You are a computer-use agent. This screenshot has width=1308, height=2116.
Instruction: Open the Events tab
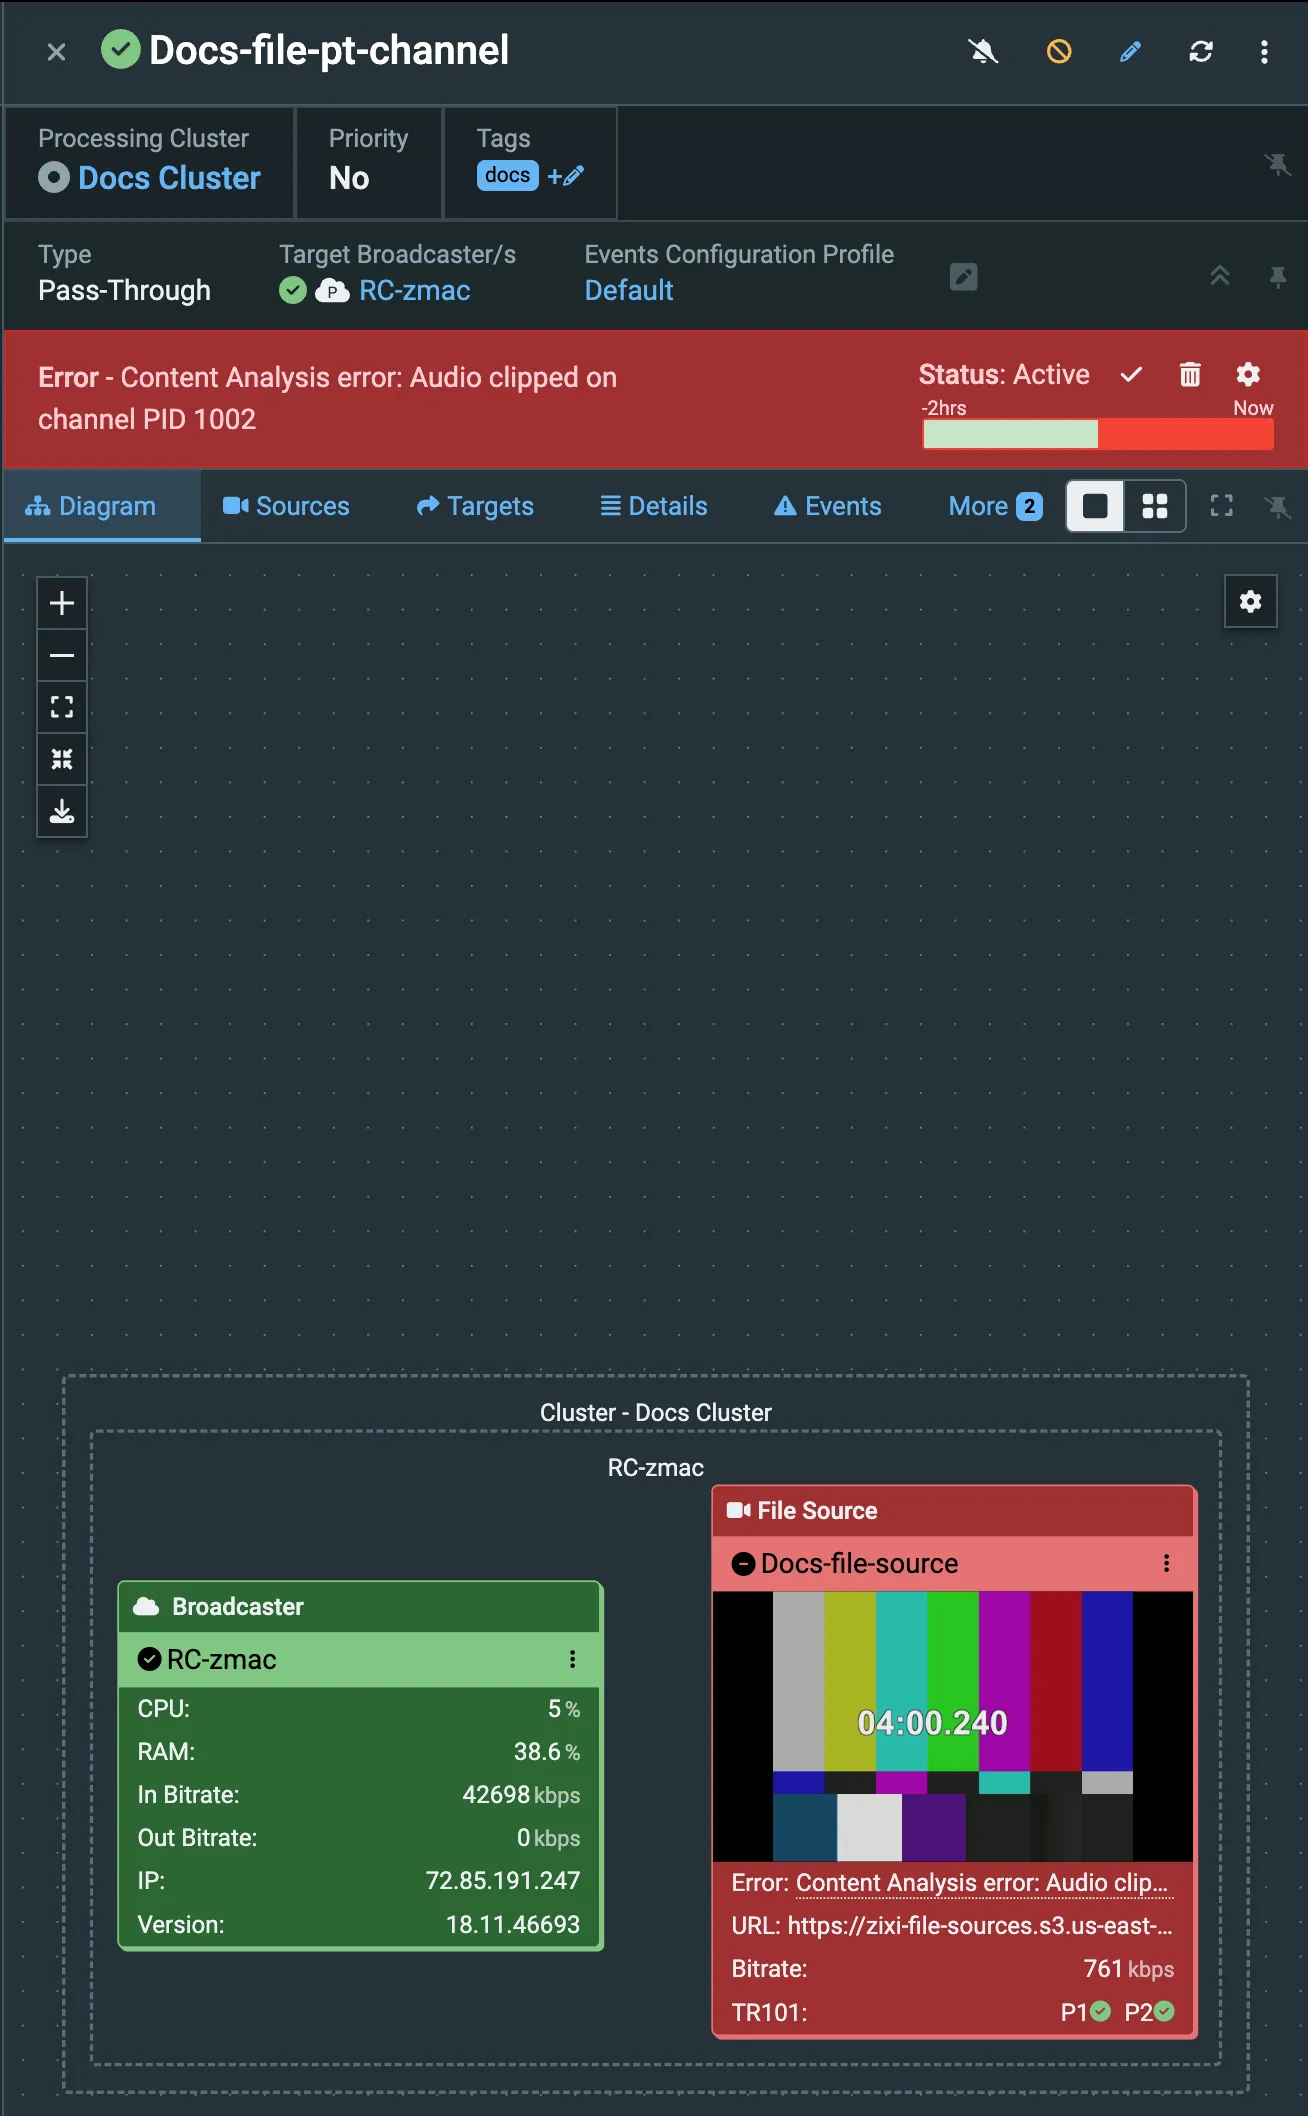tap(828, 506)
